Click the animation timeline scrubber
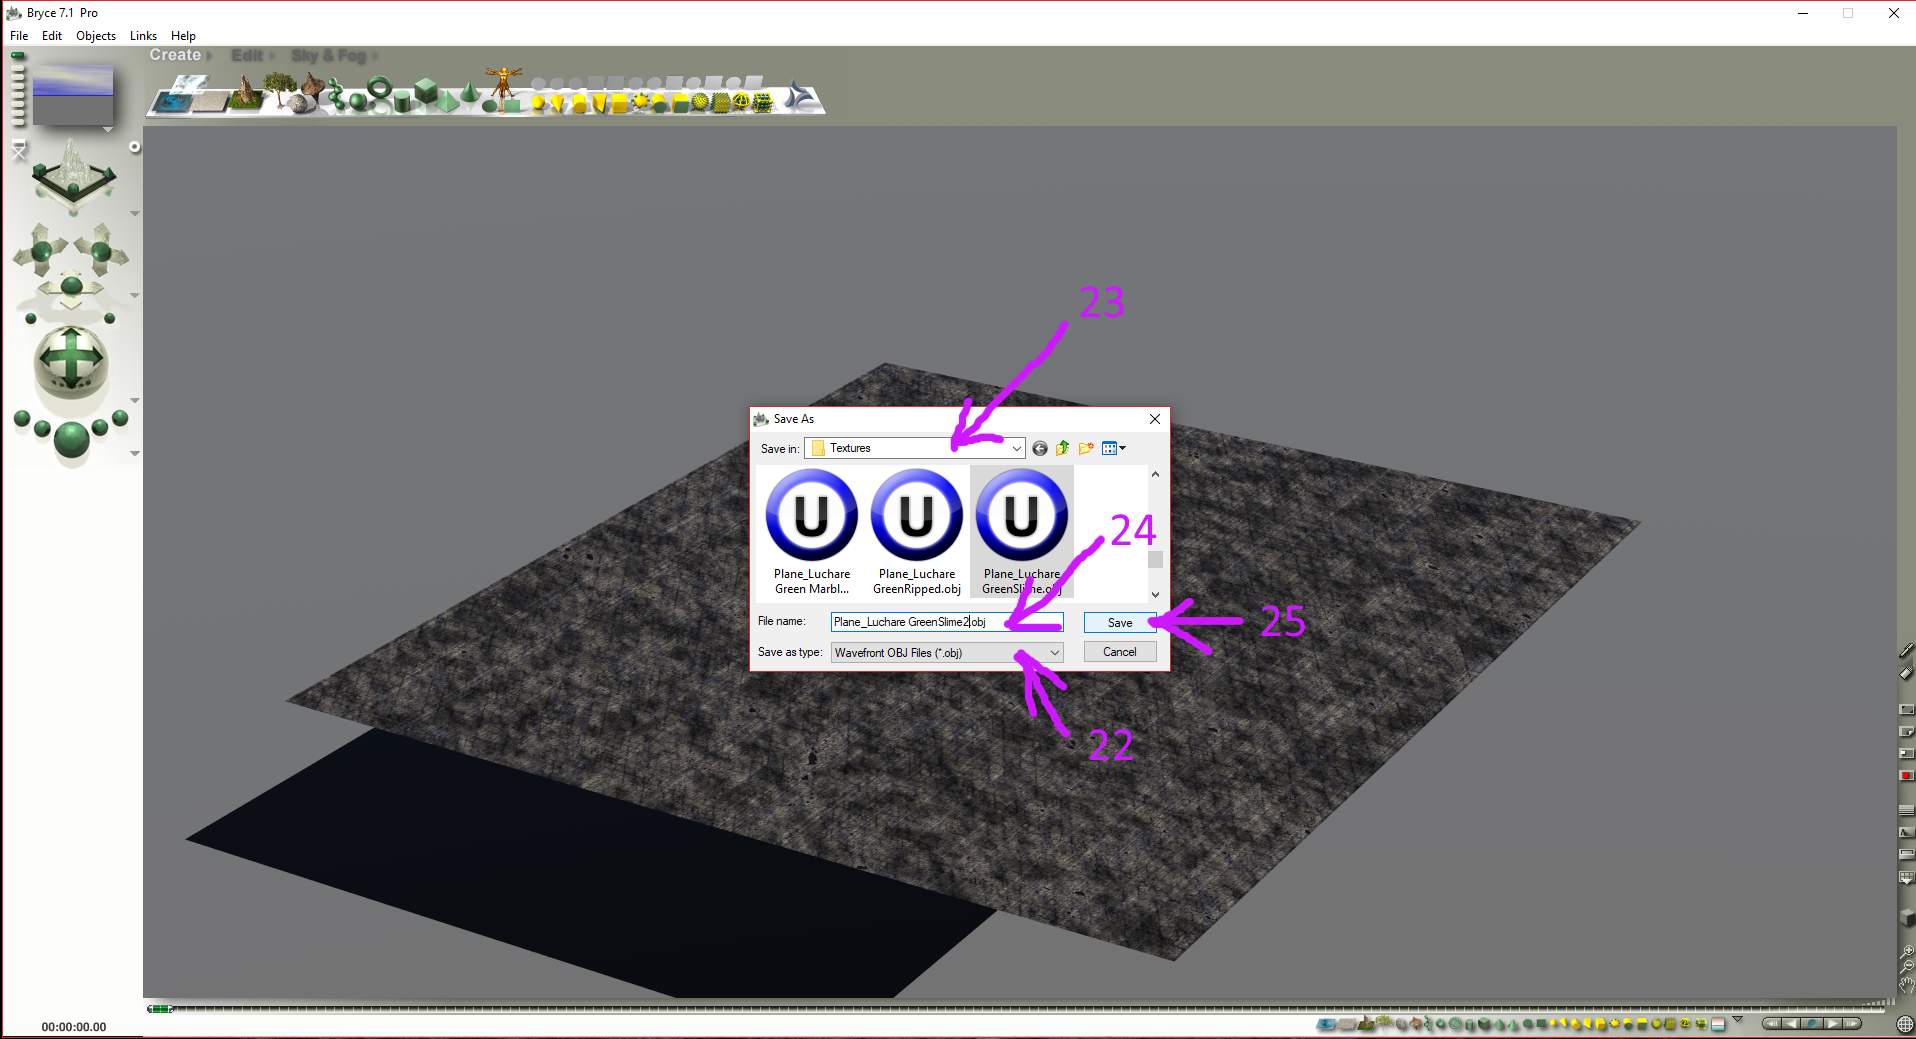The width and height of the screenshot is (1916, 1039). (160, 1009)
